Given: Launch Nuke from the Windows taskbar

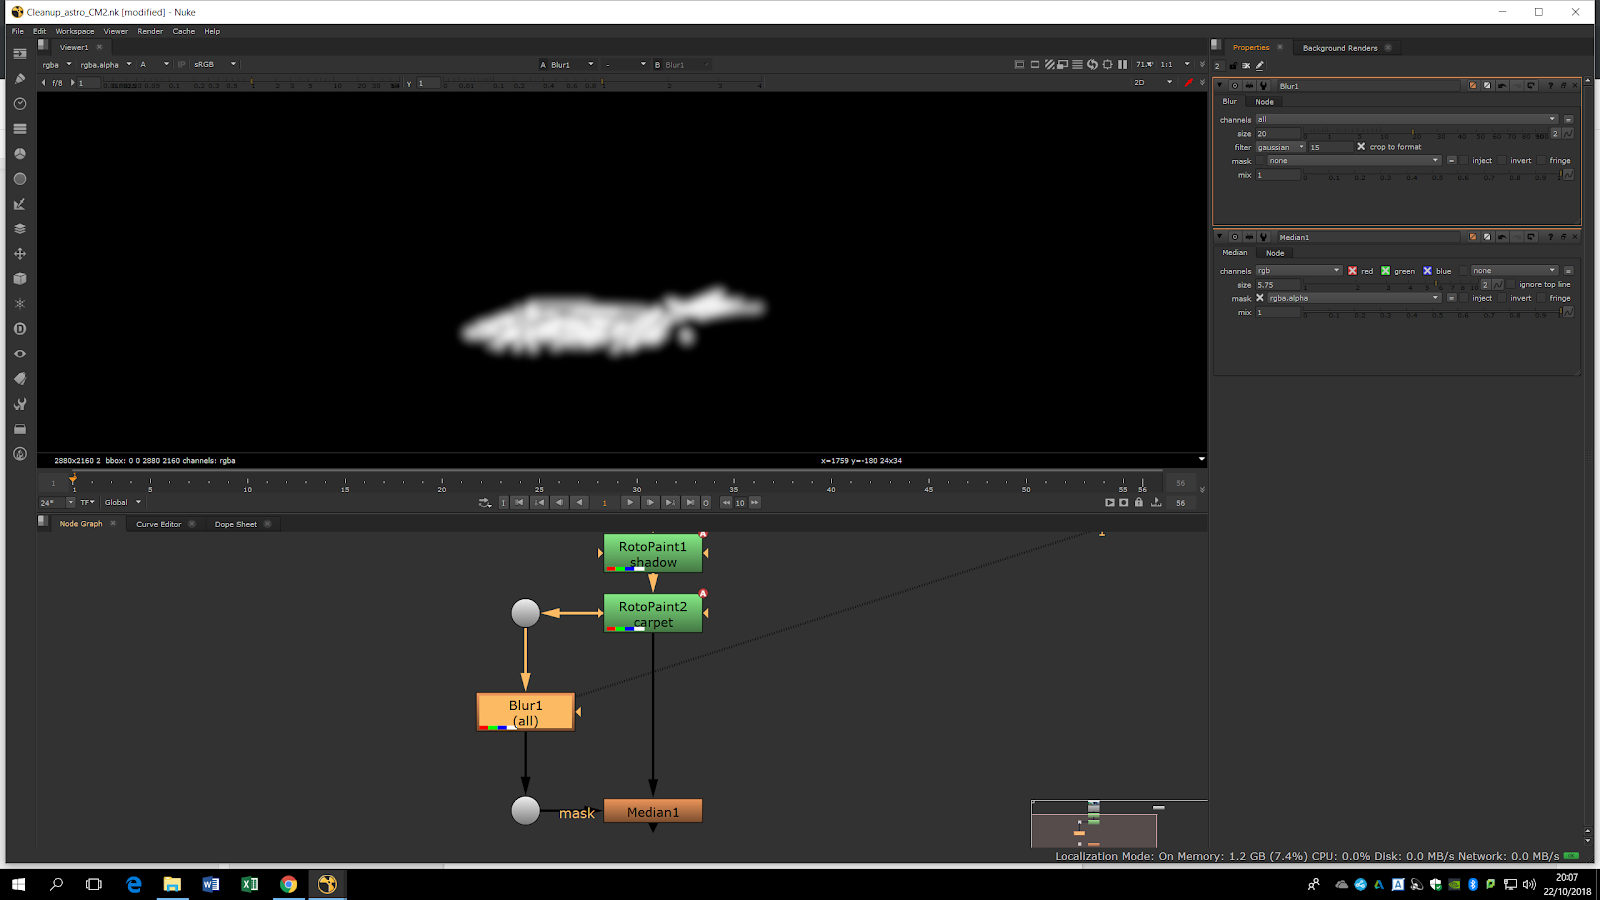Looking at the screenshot, I should 327,884.
